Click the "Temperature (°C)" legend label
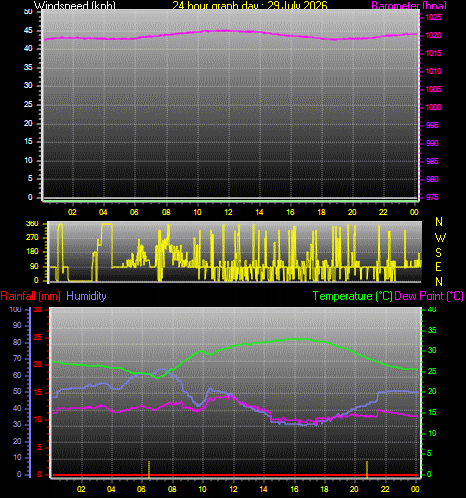The width and height of the screenshot is (466, 498). (353, 296)
